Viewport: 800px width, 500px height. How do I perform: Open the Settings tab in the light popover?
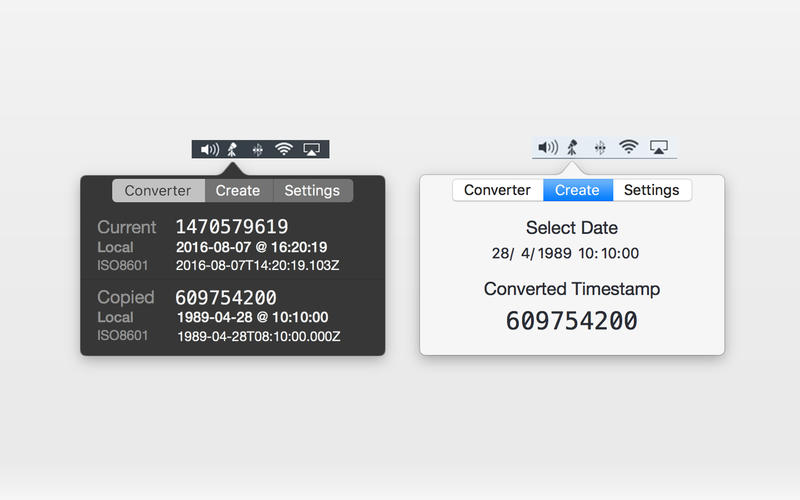tap(652, 190)
